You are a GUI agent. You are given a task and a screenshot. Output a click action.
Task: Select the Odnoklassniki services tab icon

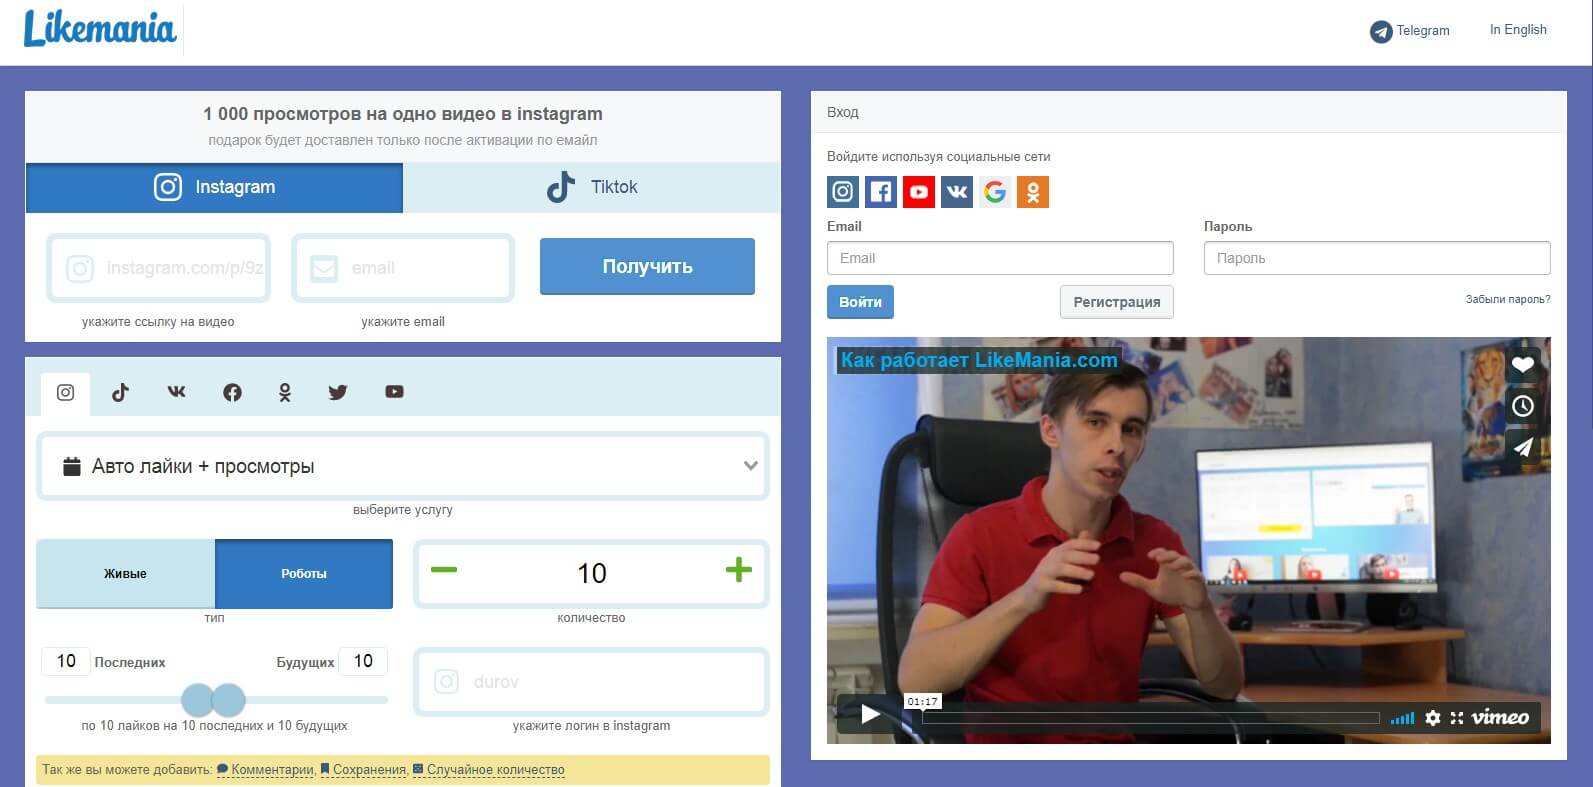coord(285,393)
